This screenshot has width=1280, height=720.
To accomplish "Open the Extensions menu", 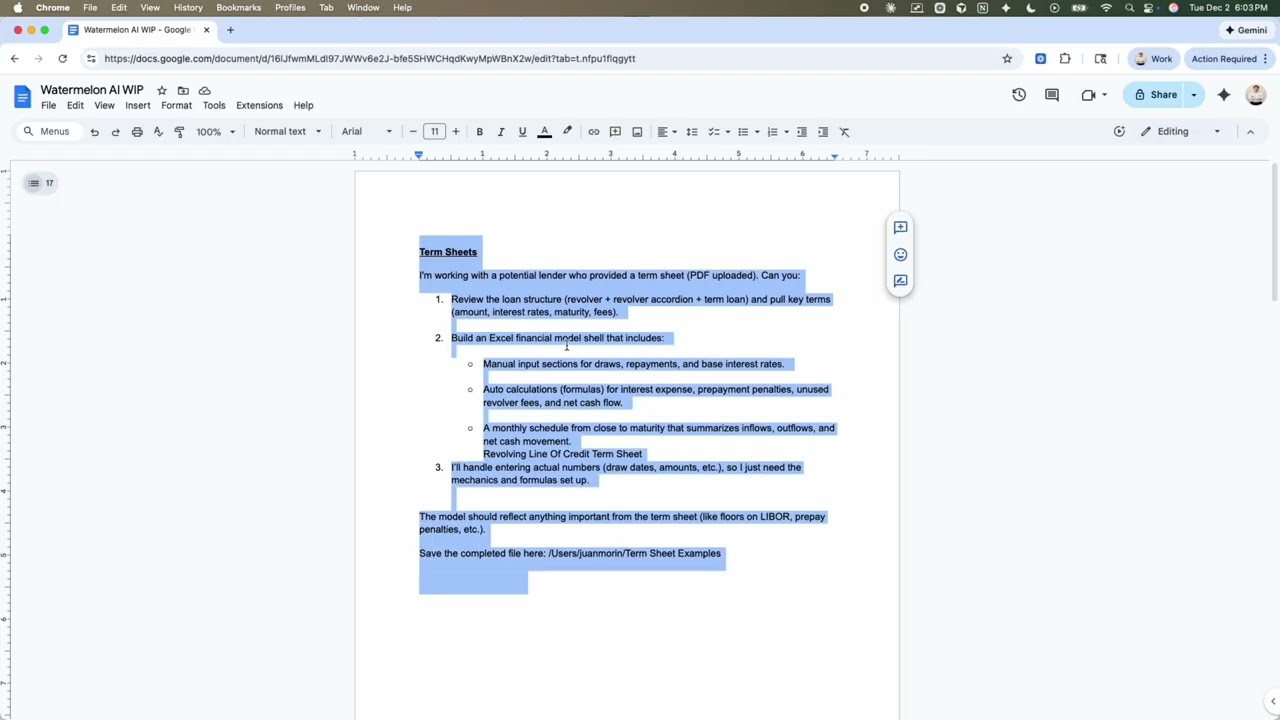I will pyautogui.click(x=259, y=105).
